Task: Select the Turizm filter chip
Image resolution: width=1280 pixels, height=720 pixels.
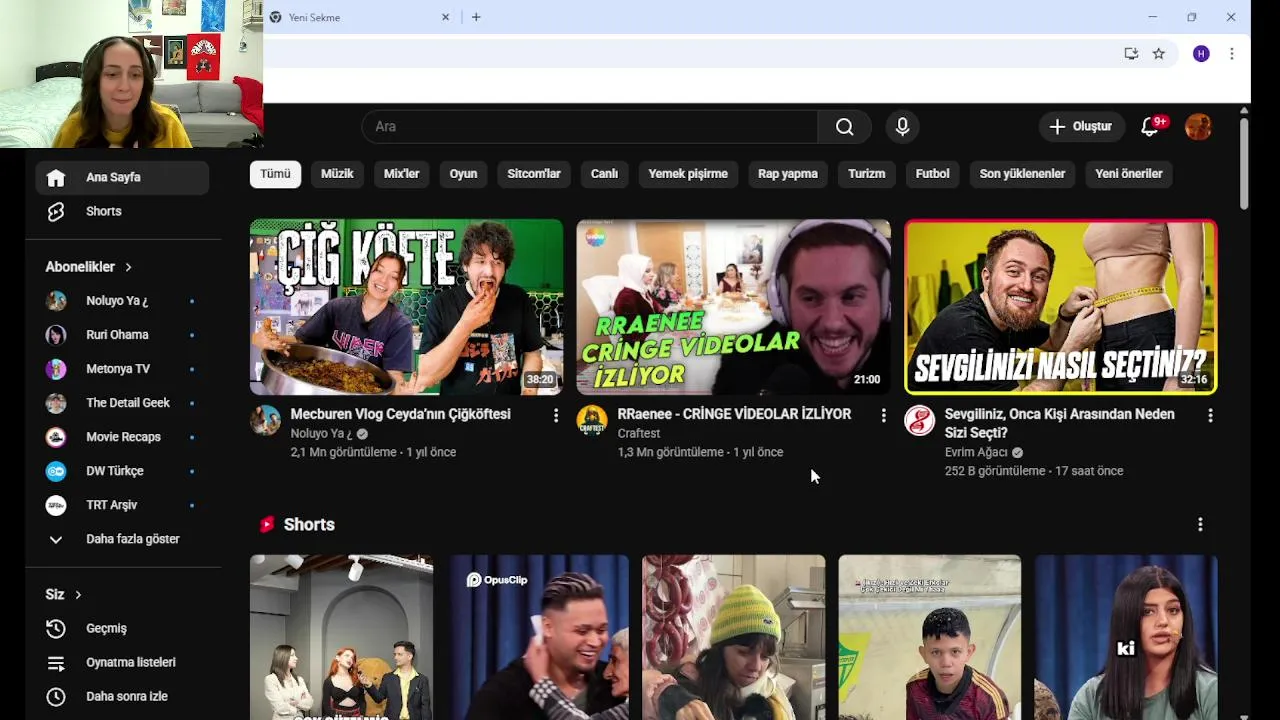Action: [866, 174]
